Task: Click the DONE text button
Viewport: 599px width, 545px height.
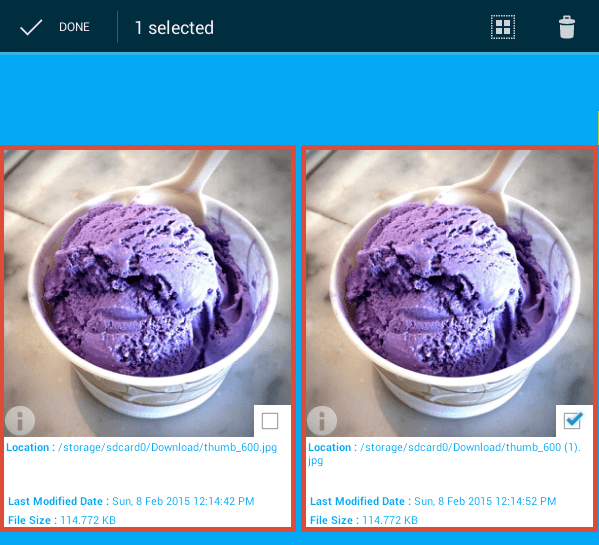Action: point(74,27)
